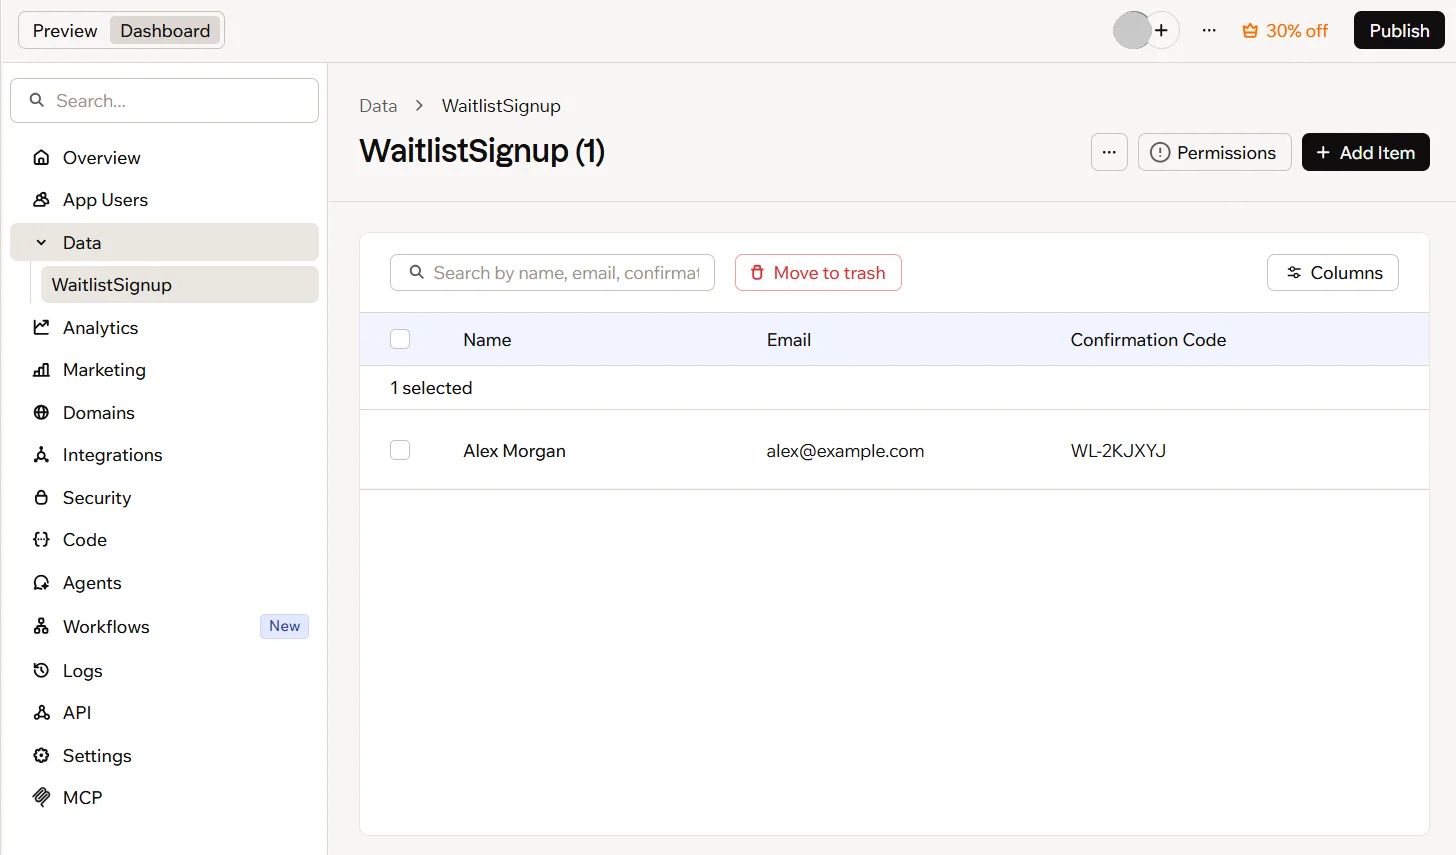Switch to the Preview tab
Screen dimensions: 1456x855
coord(65,31)
